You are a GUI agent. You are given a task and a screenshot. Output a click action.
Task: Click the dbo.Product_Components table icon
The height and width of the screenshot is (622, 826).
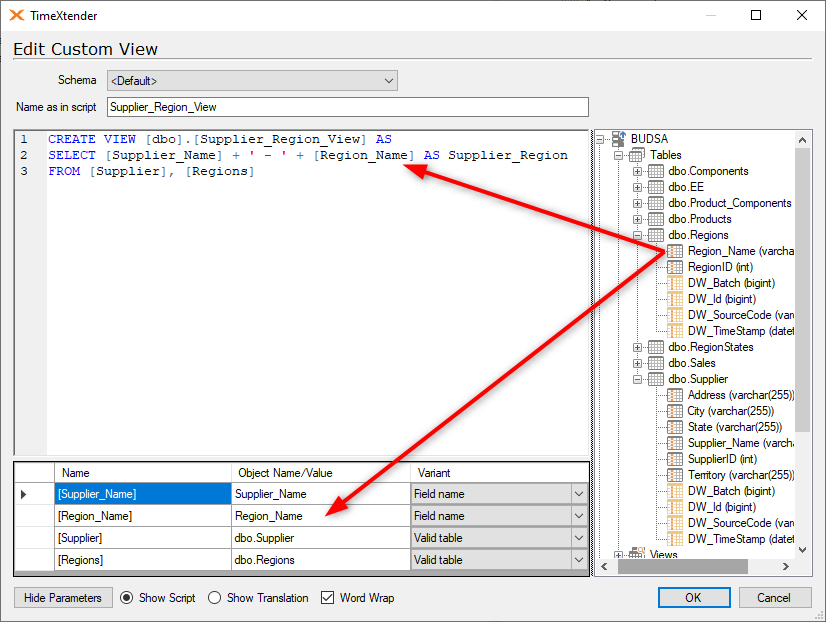pyautogui.click(x=655, y=203)
